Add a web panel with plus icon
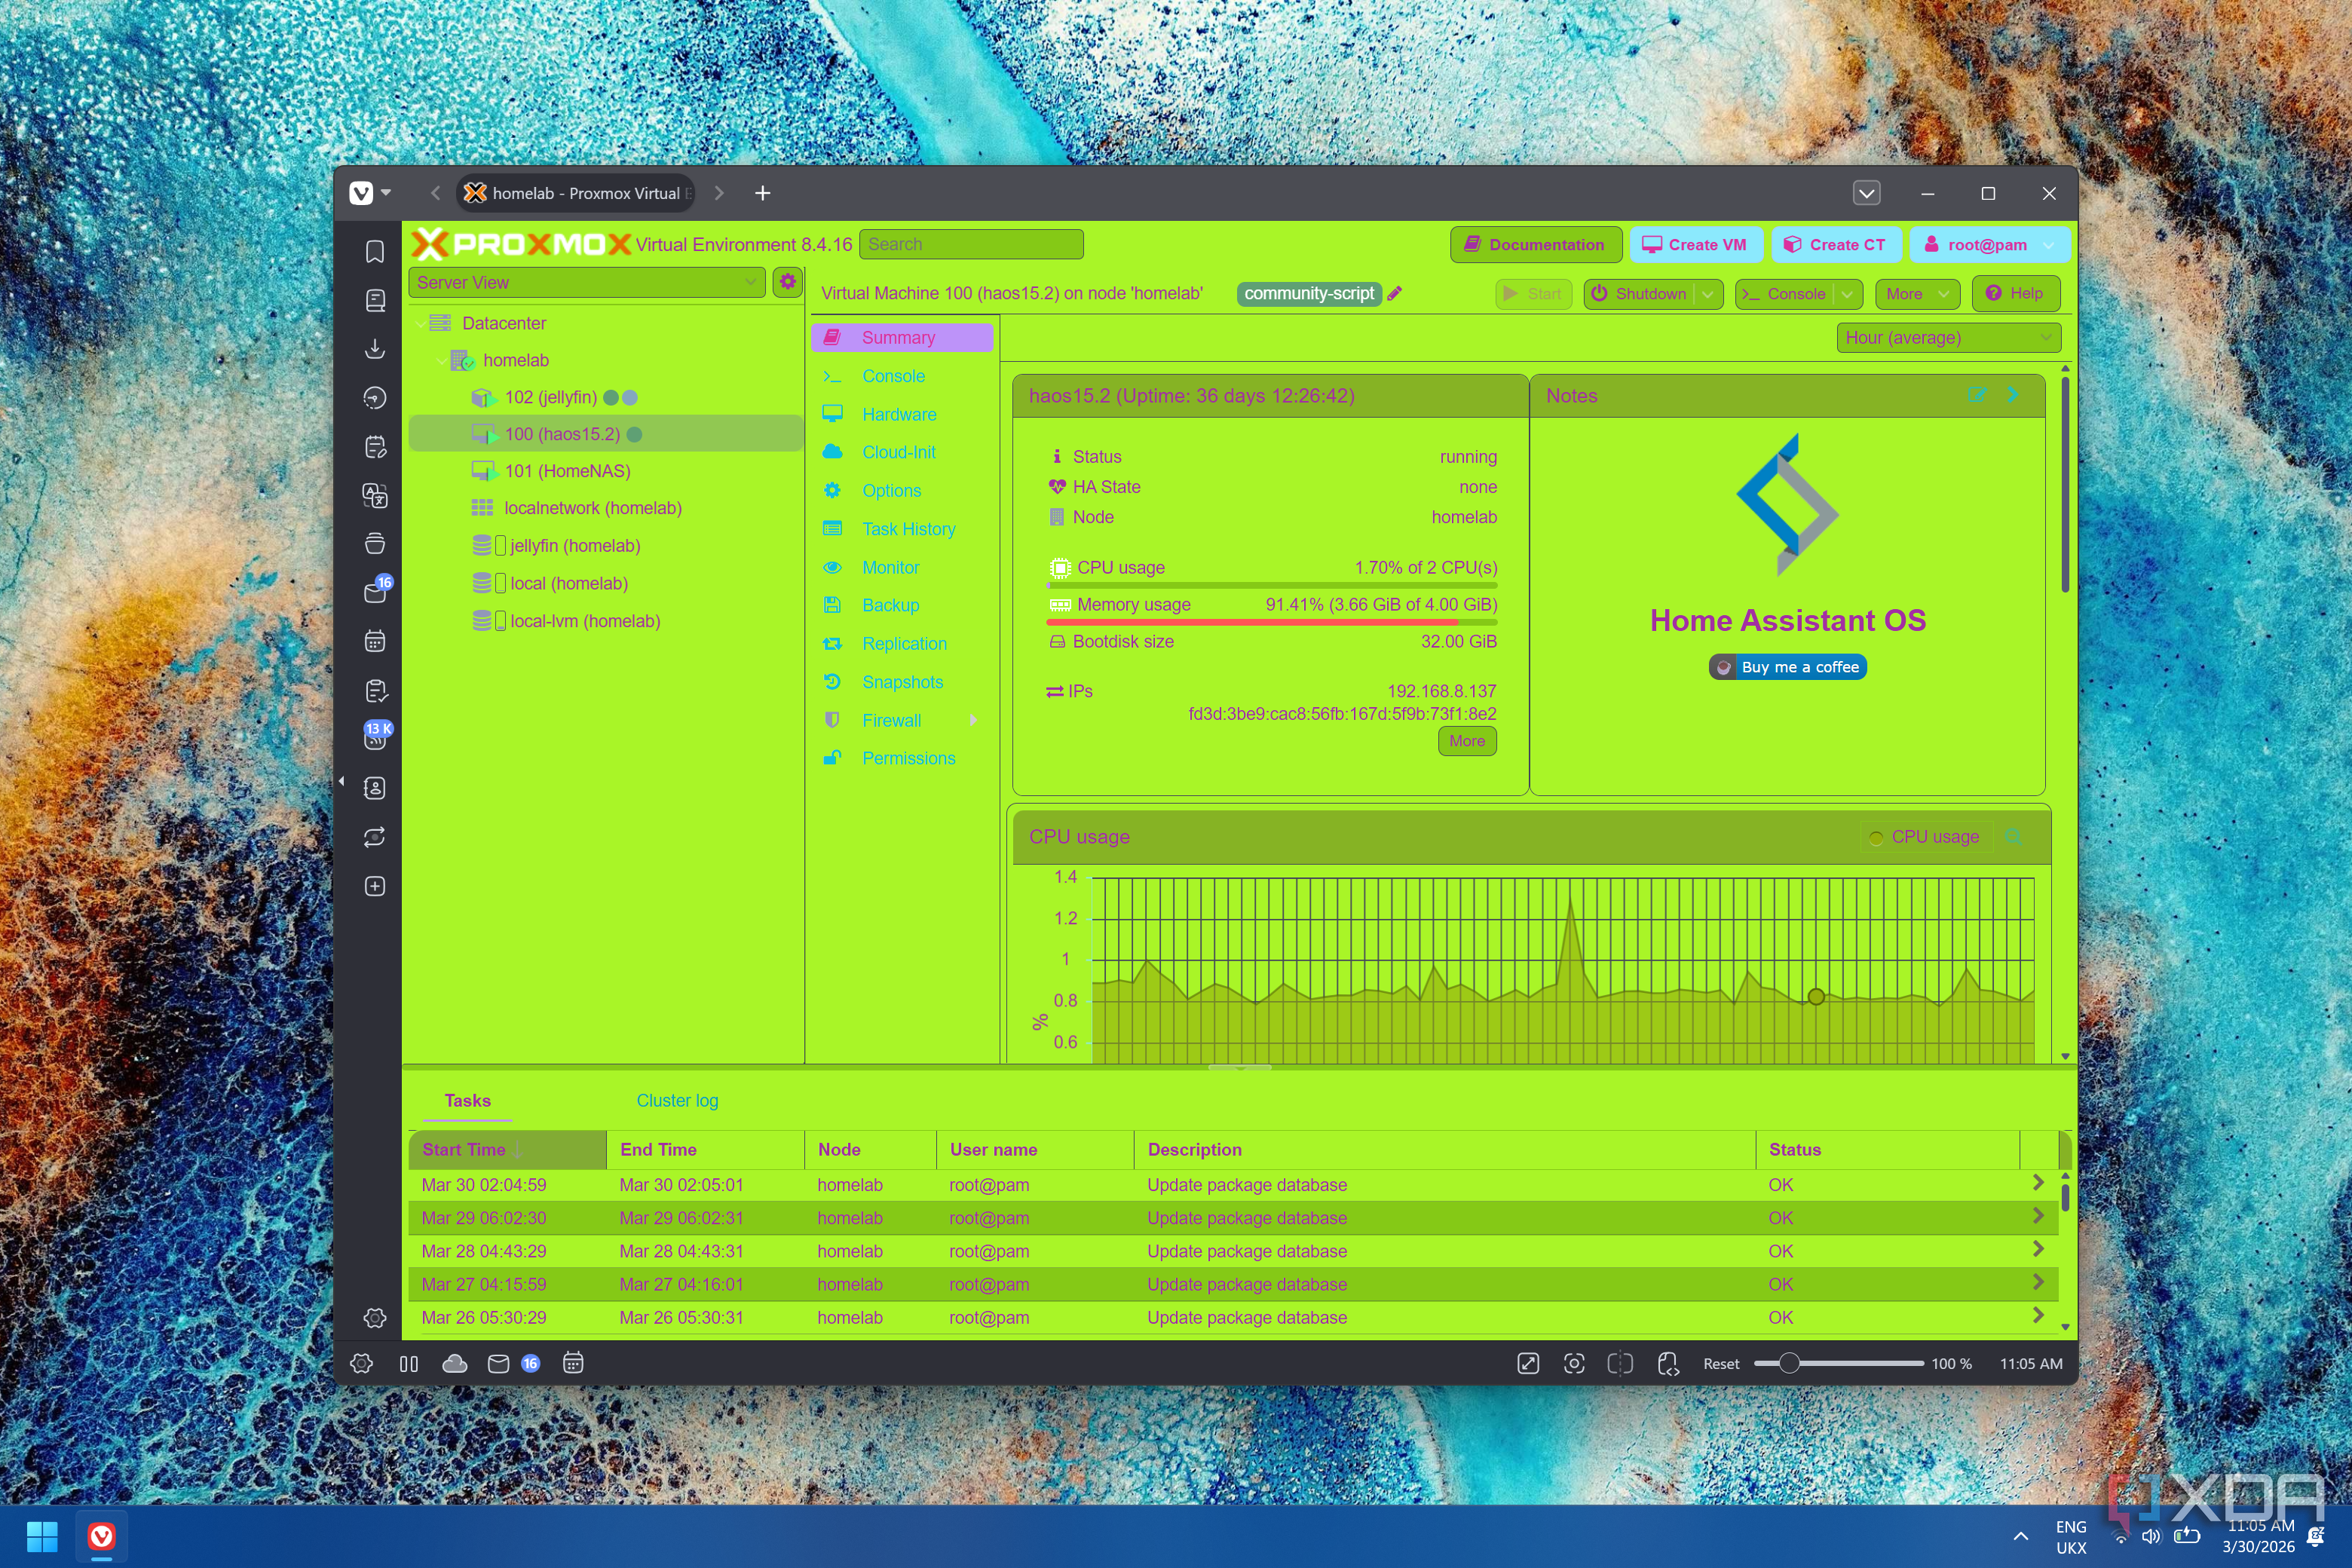 click(x=374, y=886)
